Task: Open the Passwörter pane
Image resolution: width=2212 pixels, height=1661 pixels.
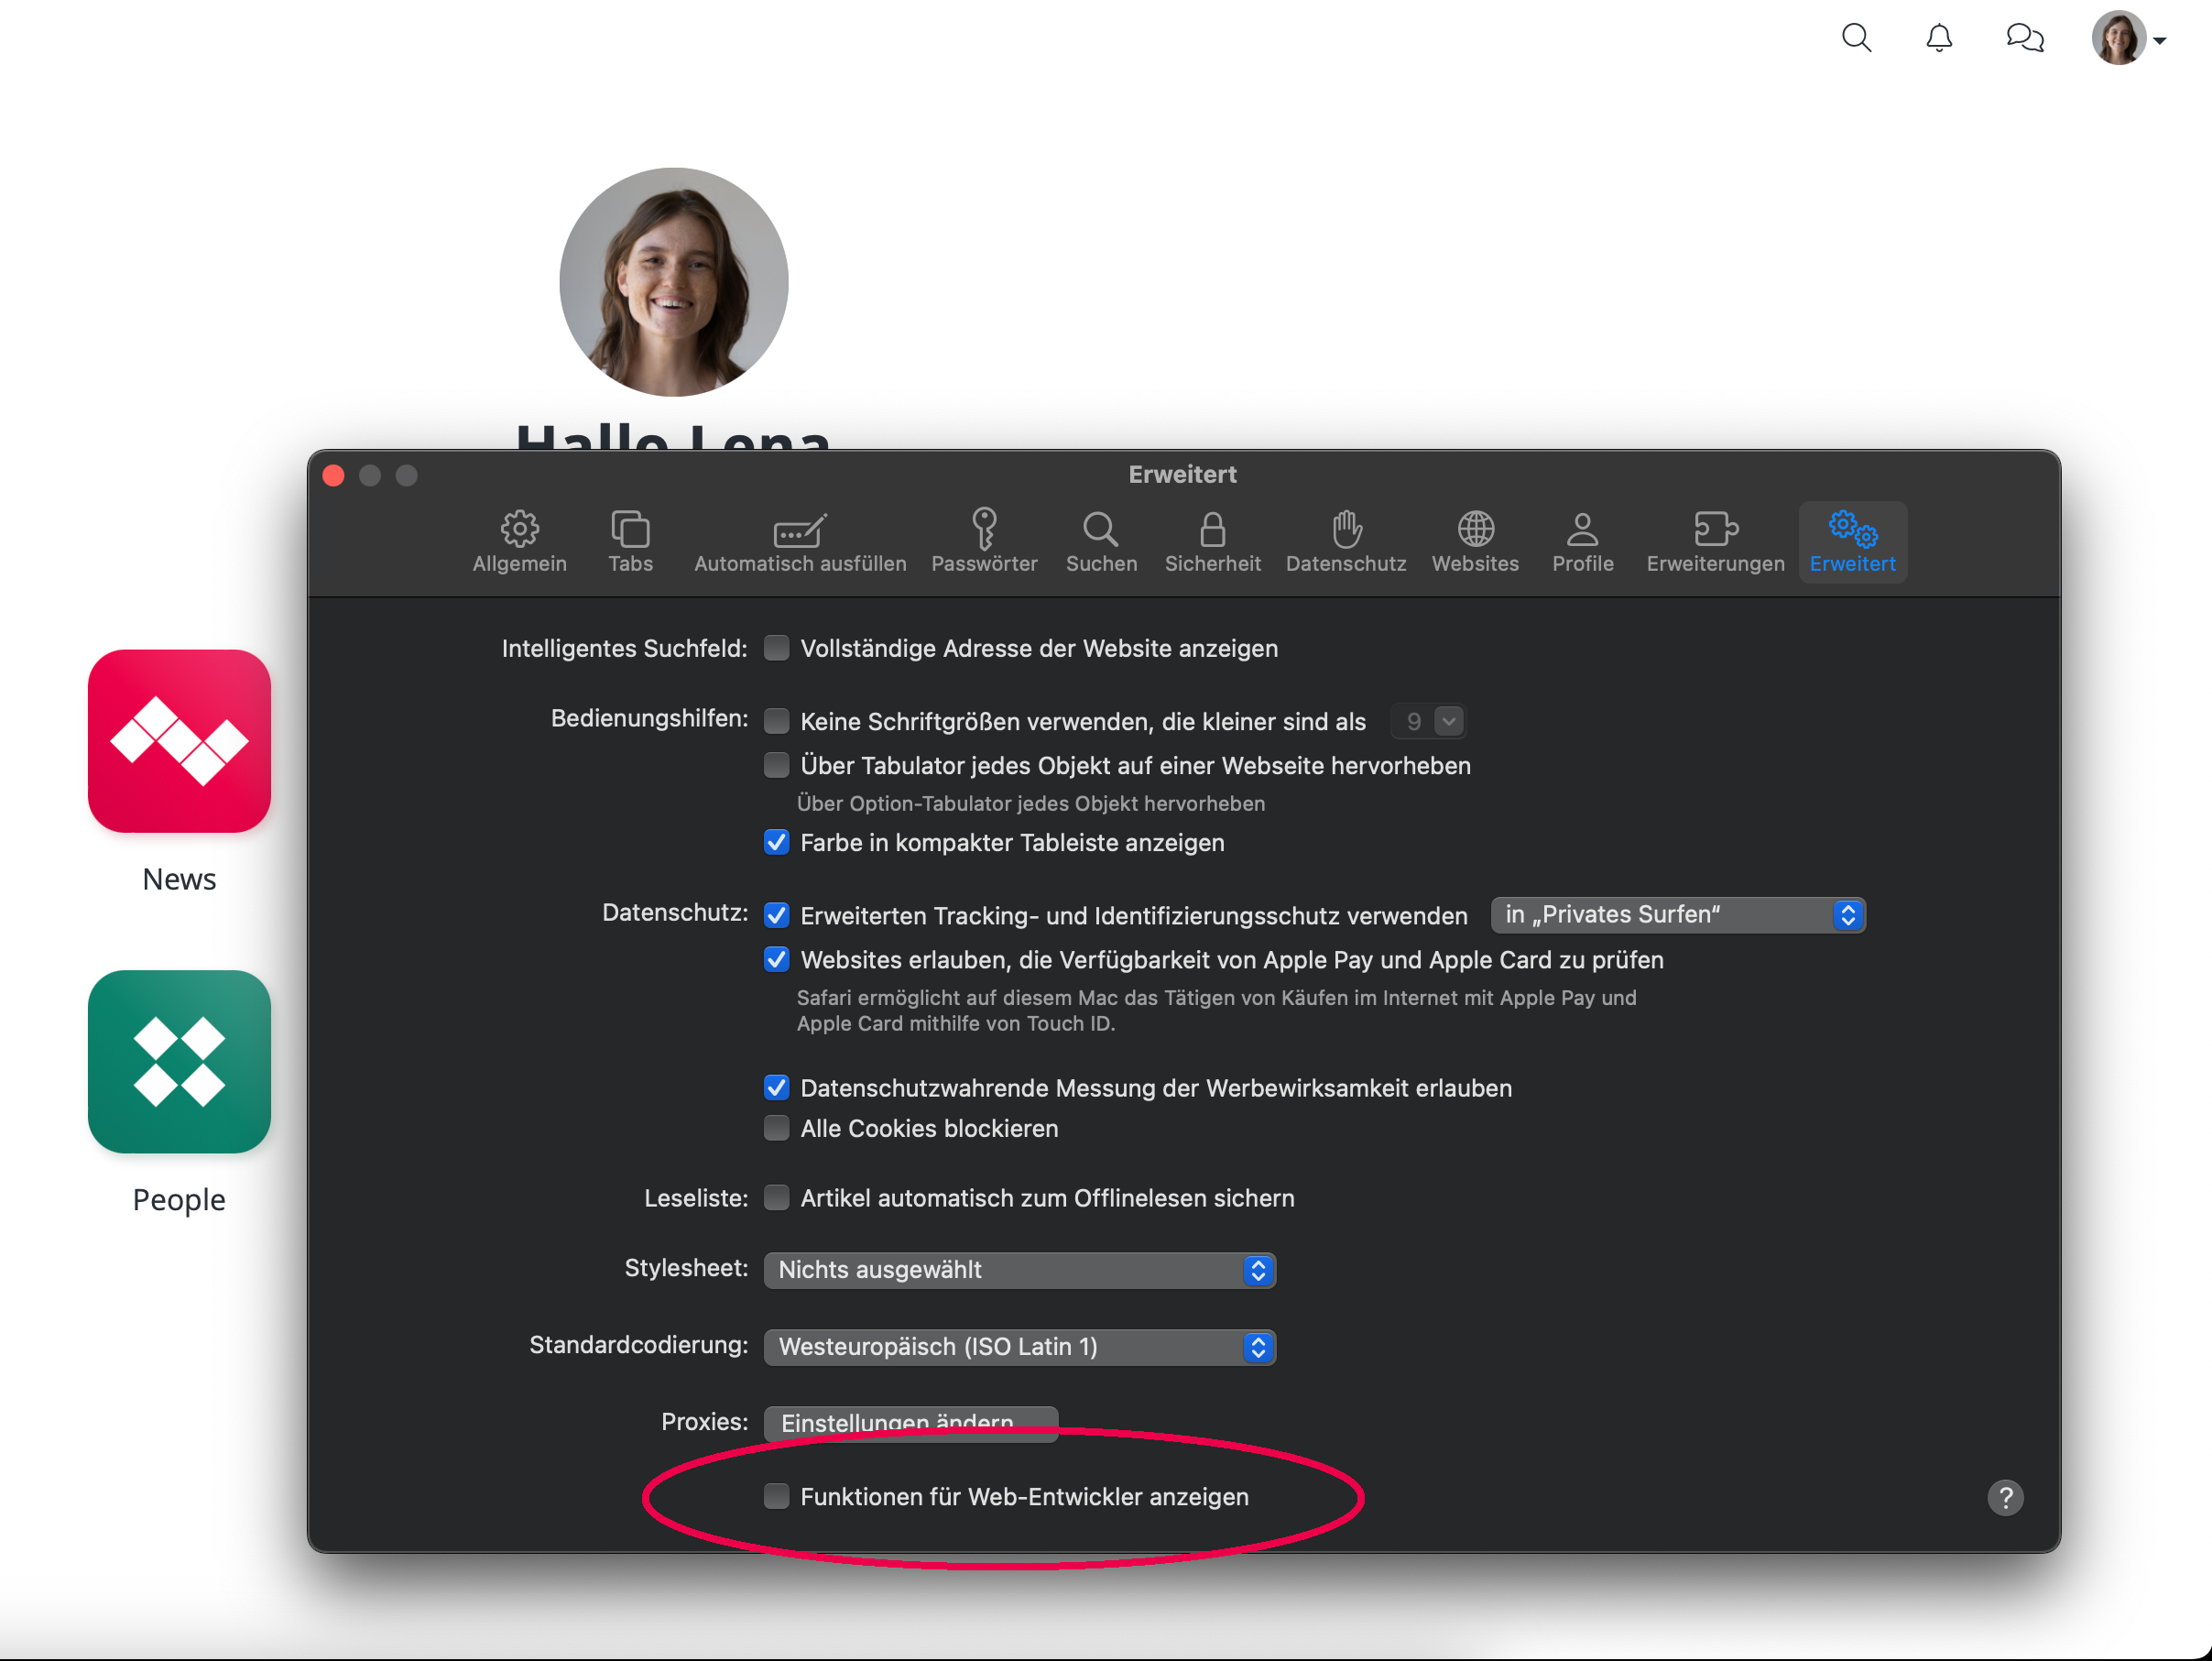Action: tap(984, 542)
